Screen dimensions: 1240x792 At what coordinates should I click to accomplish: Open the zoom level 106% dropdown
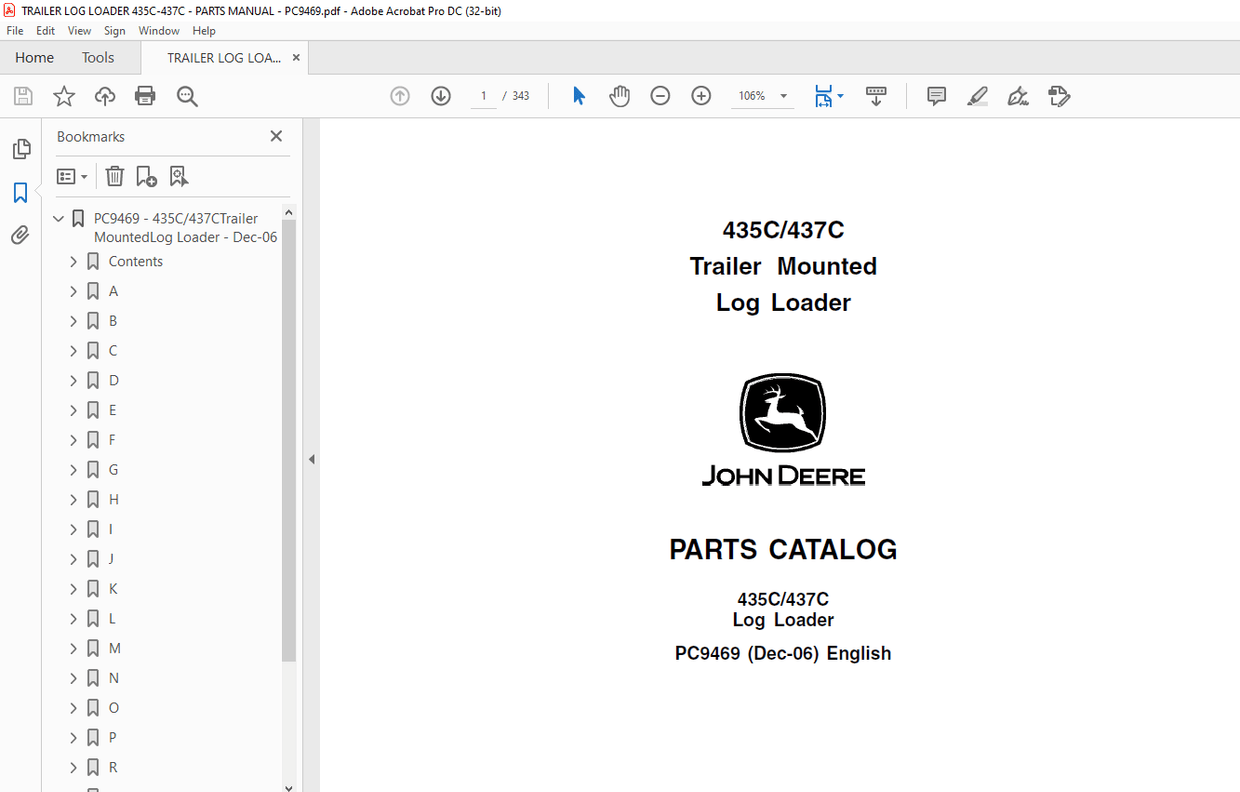pos(784,96)
